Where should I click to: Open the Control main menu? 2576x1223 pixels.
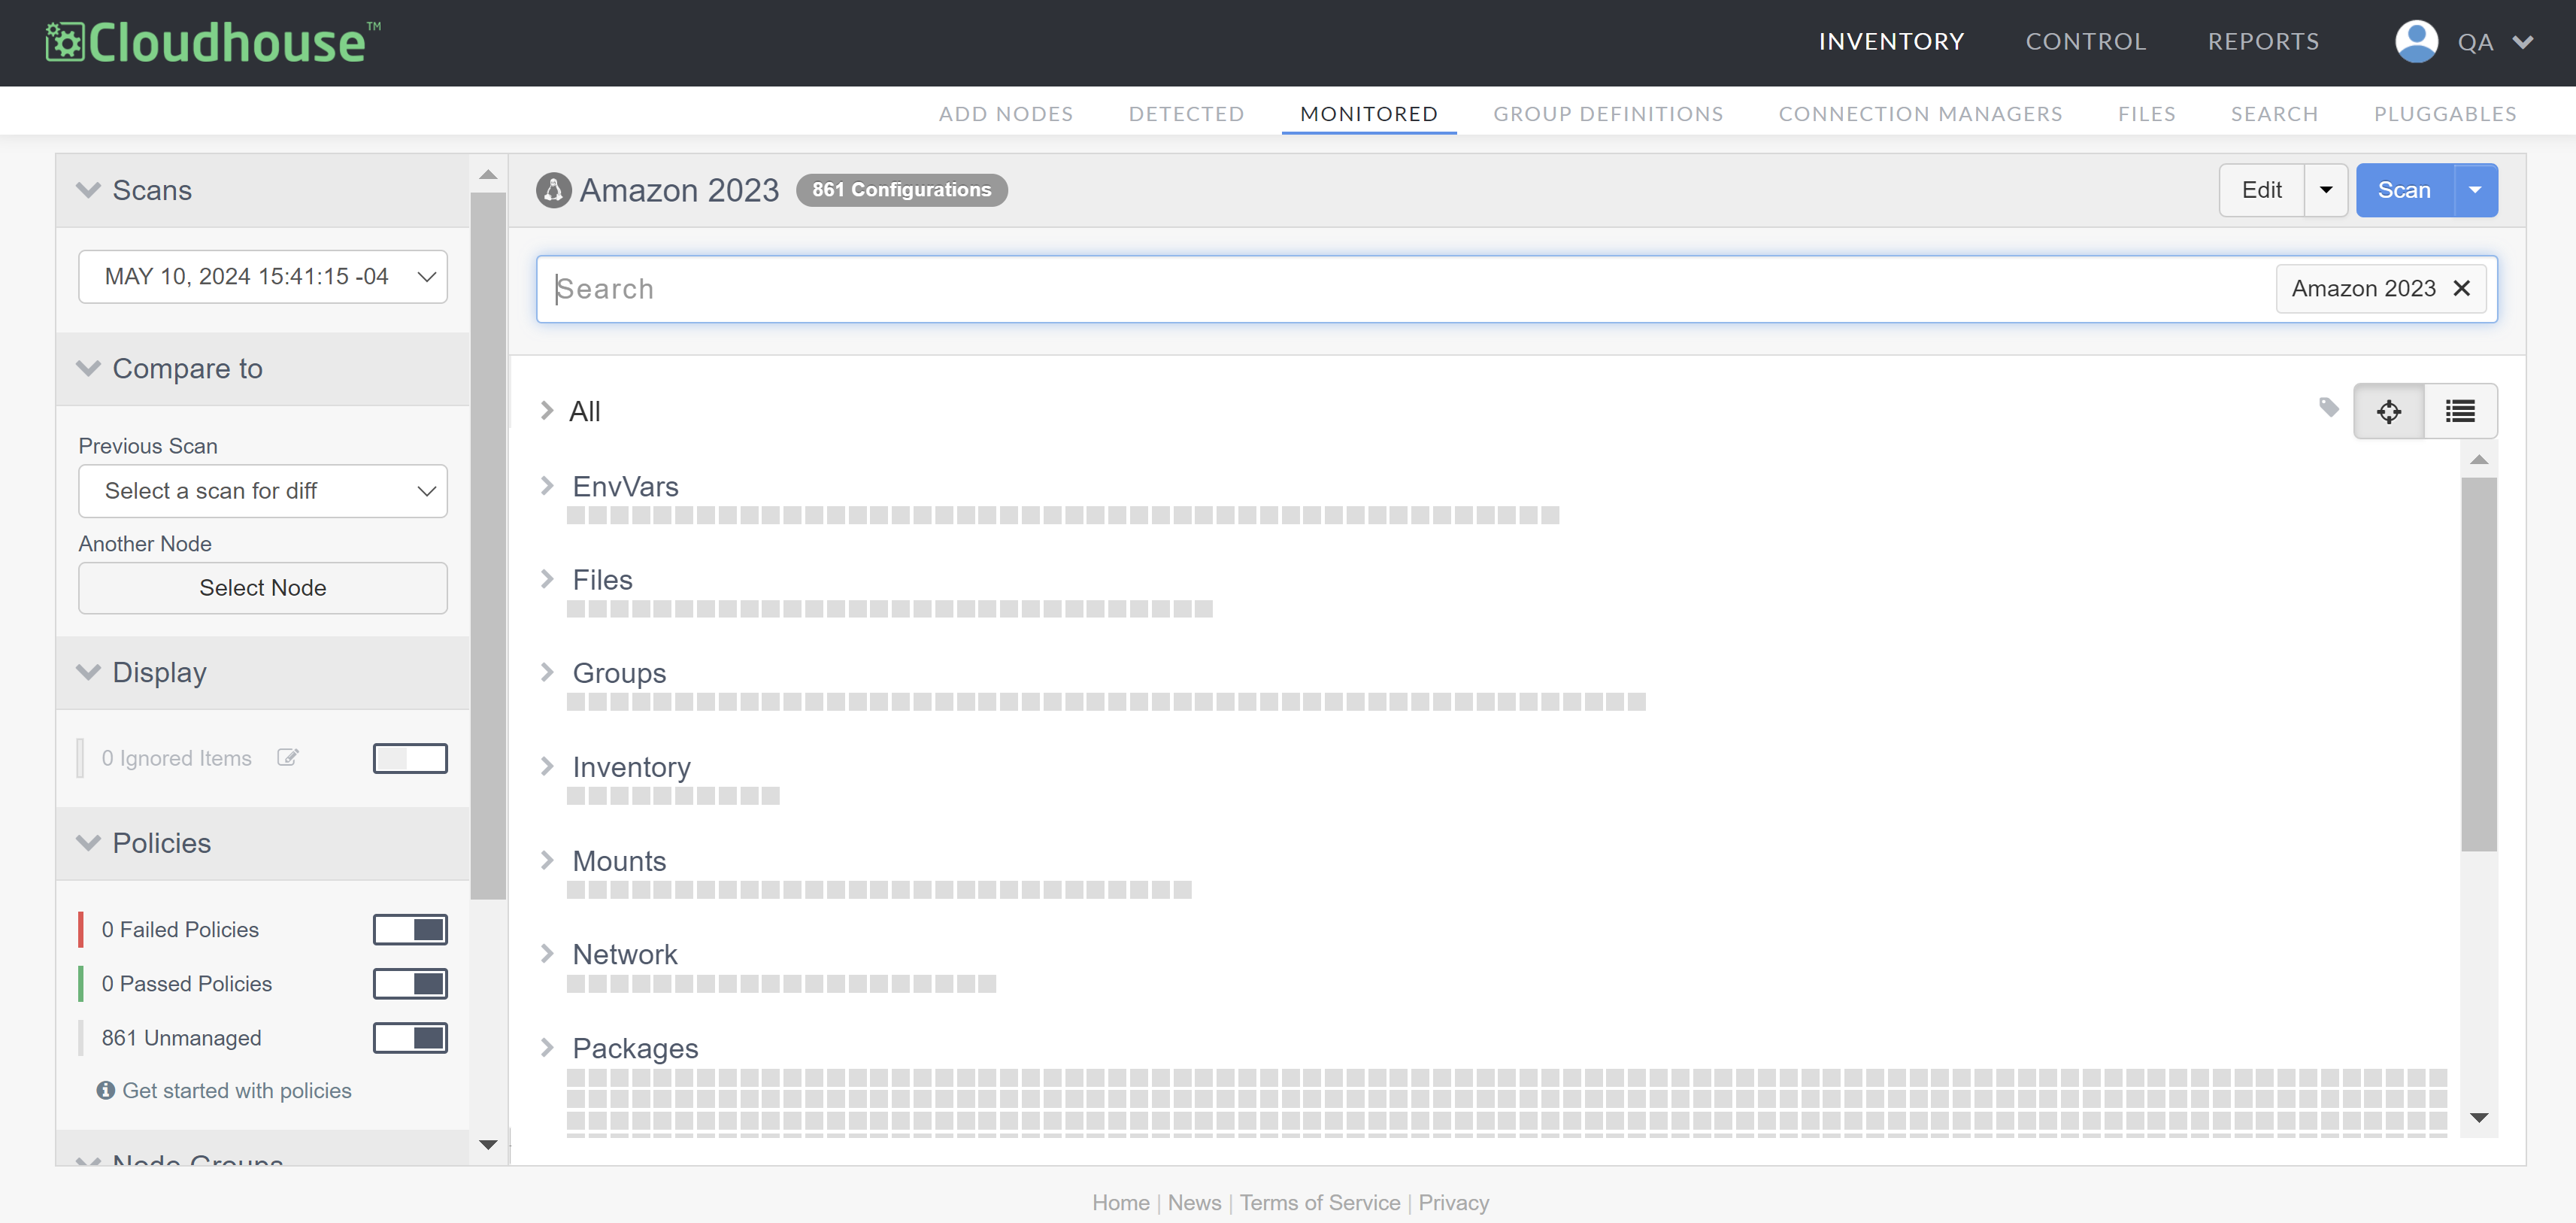(2086, 42)
